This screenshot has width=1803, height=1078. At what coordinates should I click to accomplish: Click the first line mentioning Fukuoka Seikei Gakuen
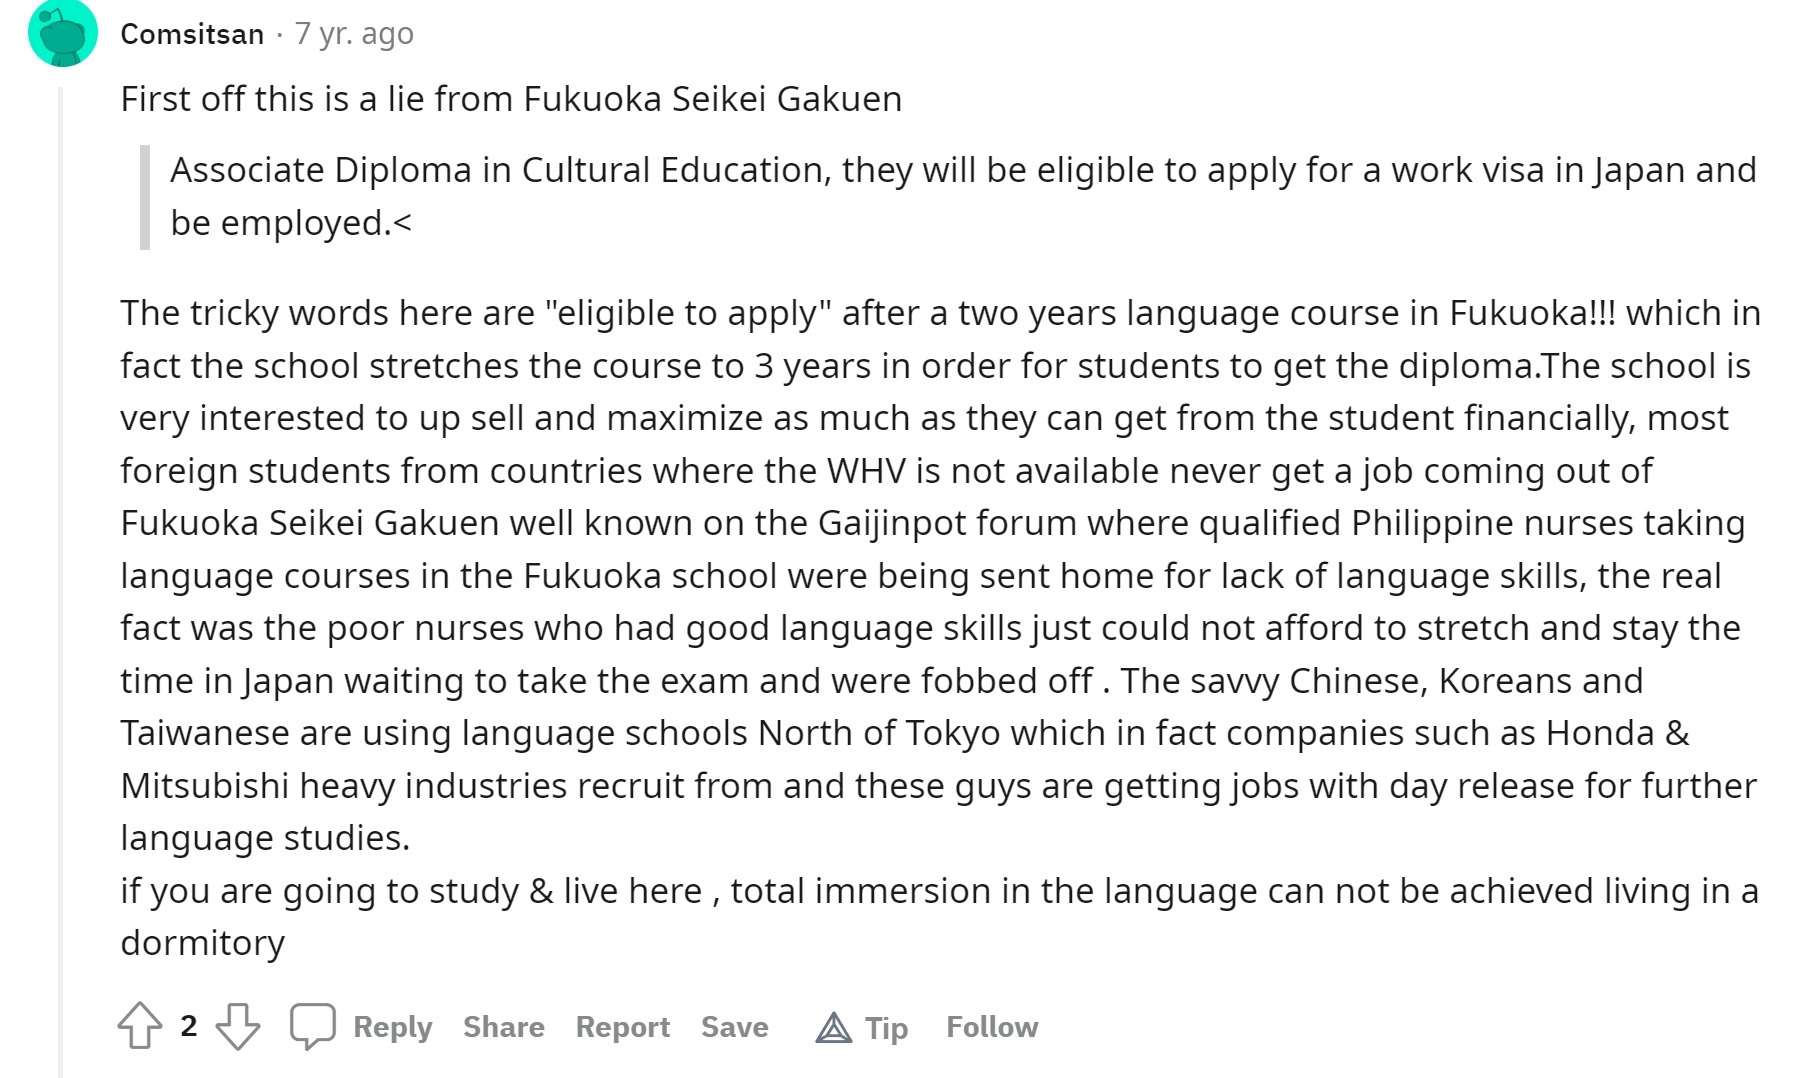(x=511, y=99)
